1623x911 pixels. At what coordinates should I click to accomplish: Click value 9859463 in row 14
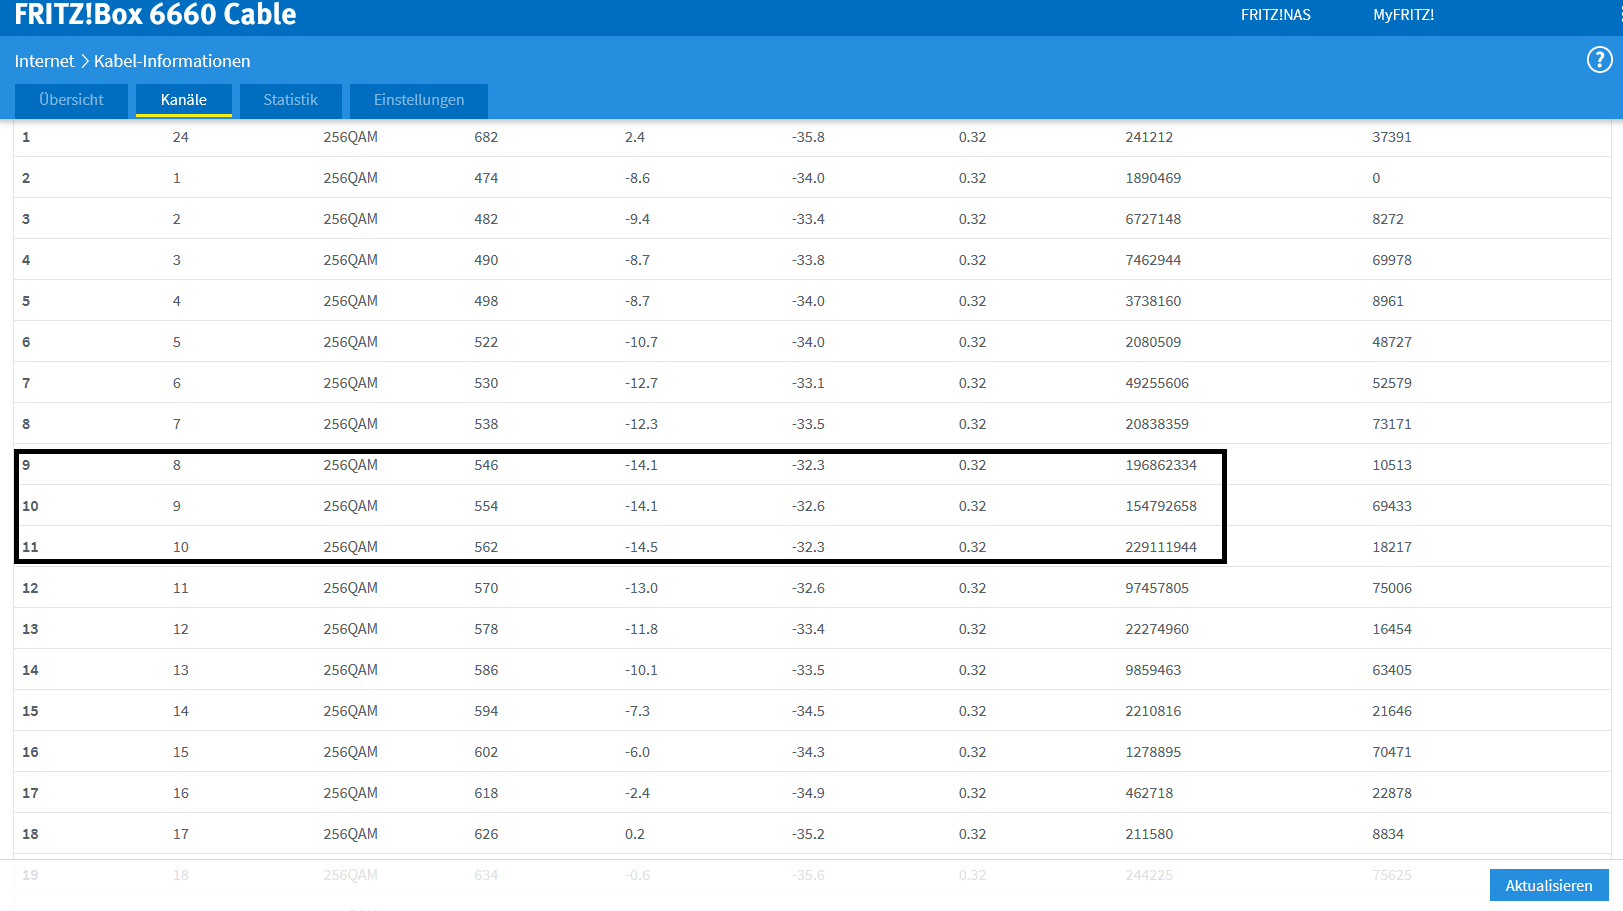1153,670
